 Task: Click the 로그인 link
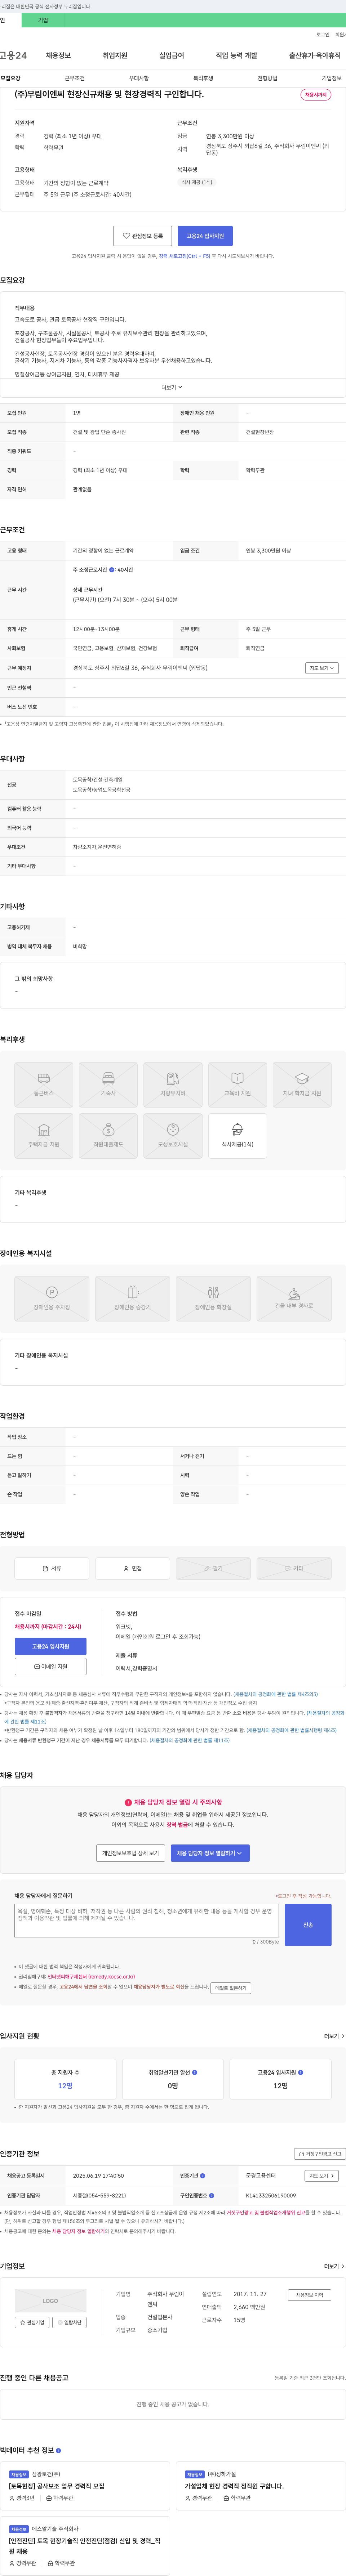coord(323,34)
